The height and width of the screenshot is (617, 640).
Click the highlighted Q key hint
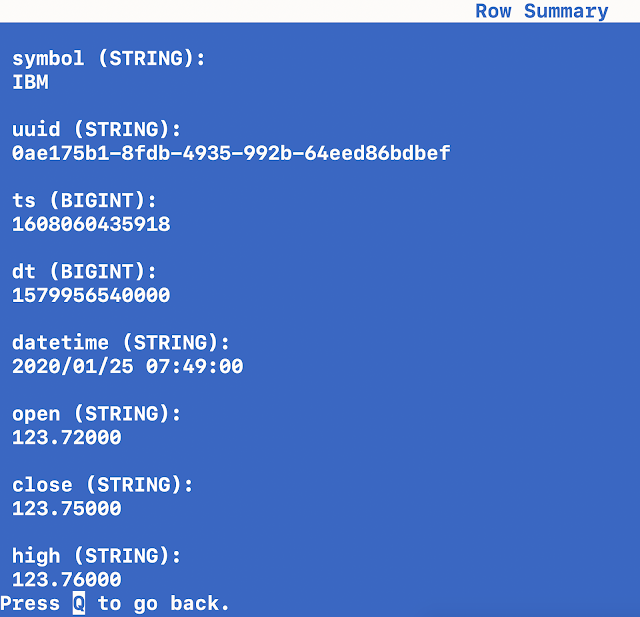click(x=79, y=603)
